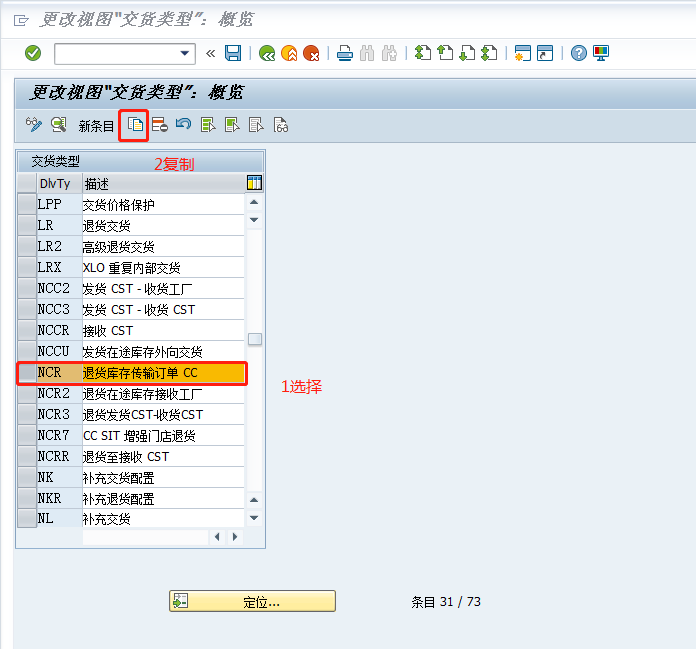The width and height of the screenshot is (696, 649).
Task: Click the glasses document icon after Deselect All
Action: point(281,125)
